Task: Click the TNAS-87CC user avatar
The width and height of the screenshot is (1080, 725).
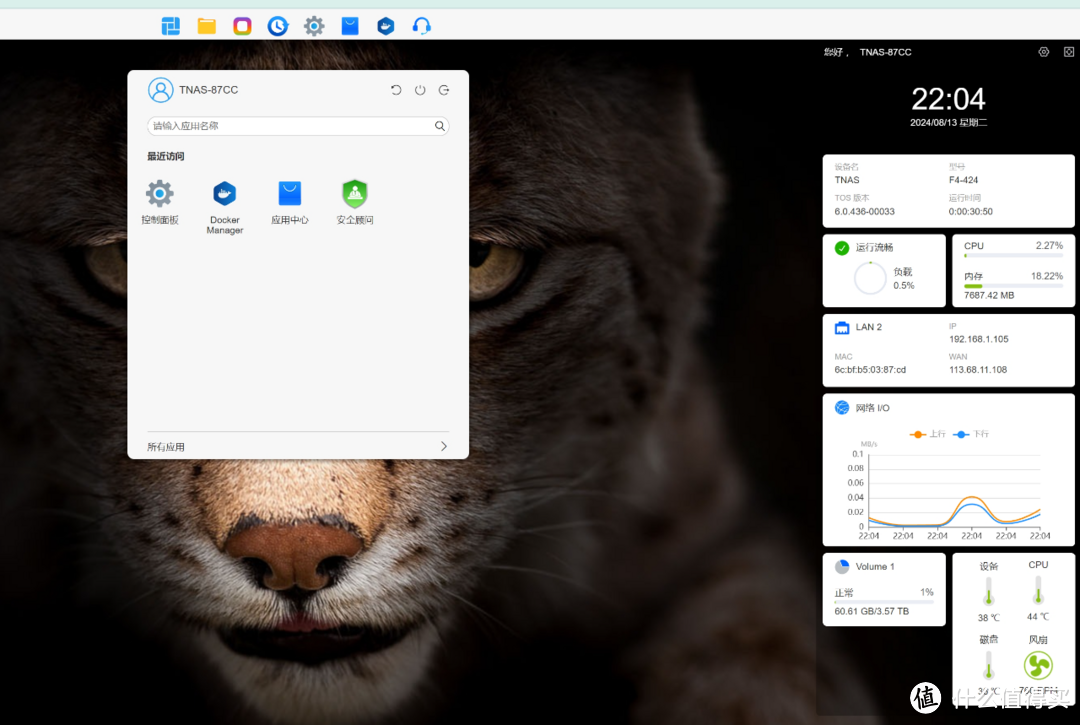Action: click(160, 90)
